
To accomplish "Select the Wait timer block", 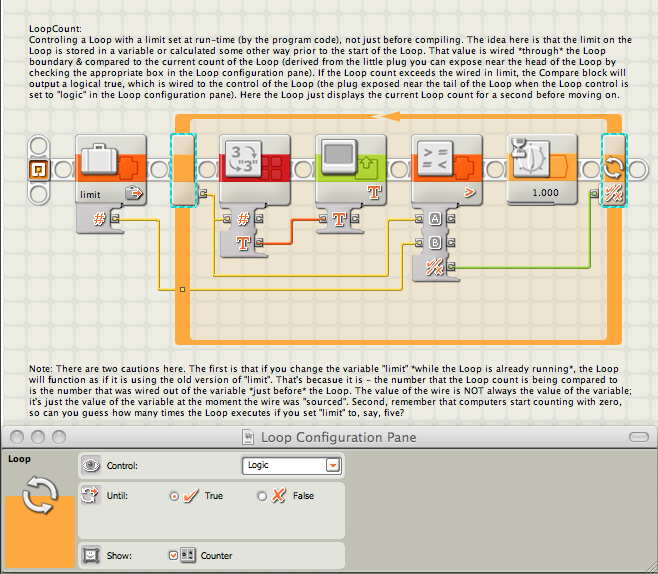I will [x=542, y=170].
